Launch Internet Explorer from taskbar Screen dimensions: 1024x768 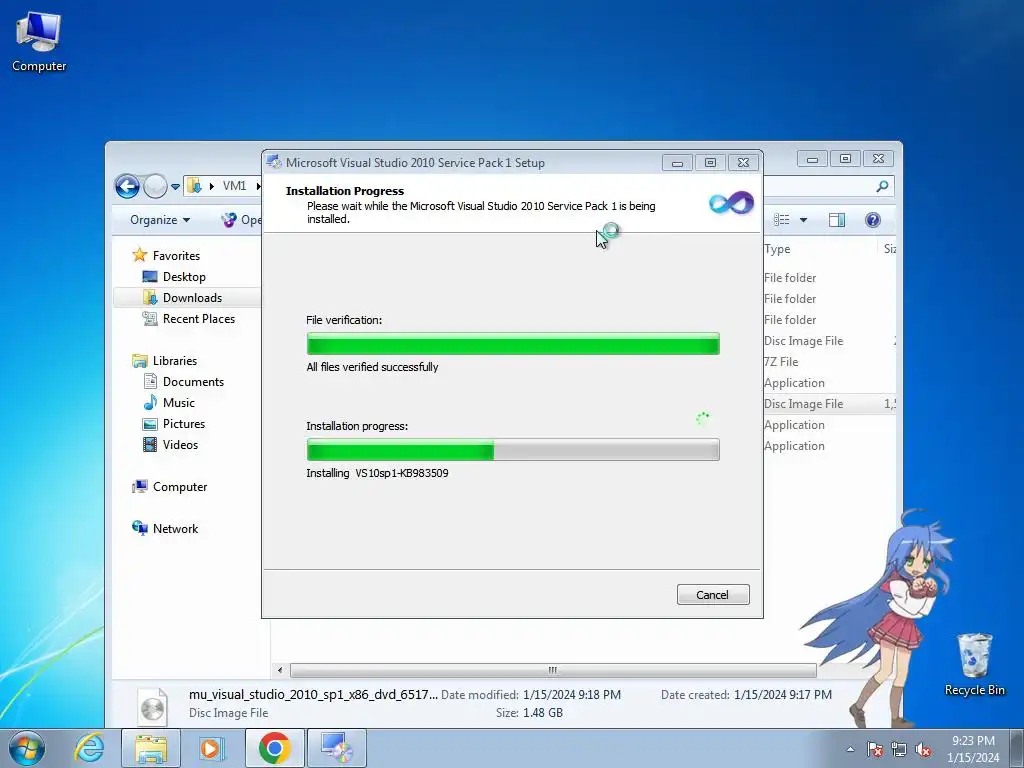[89, 748]
